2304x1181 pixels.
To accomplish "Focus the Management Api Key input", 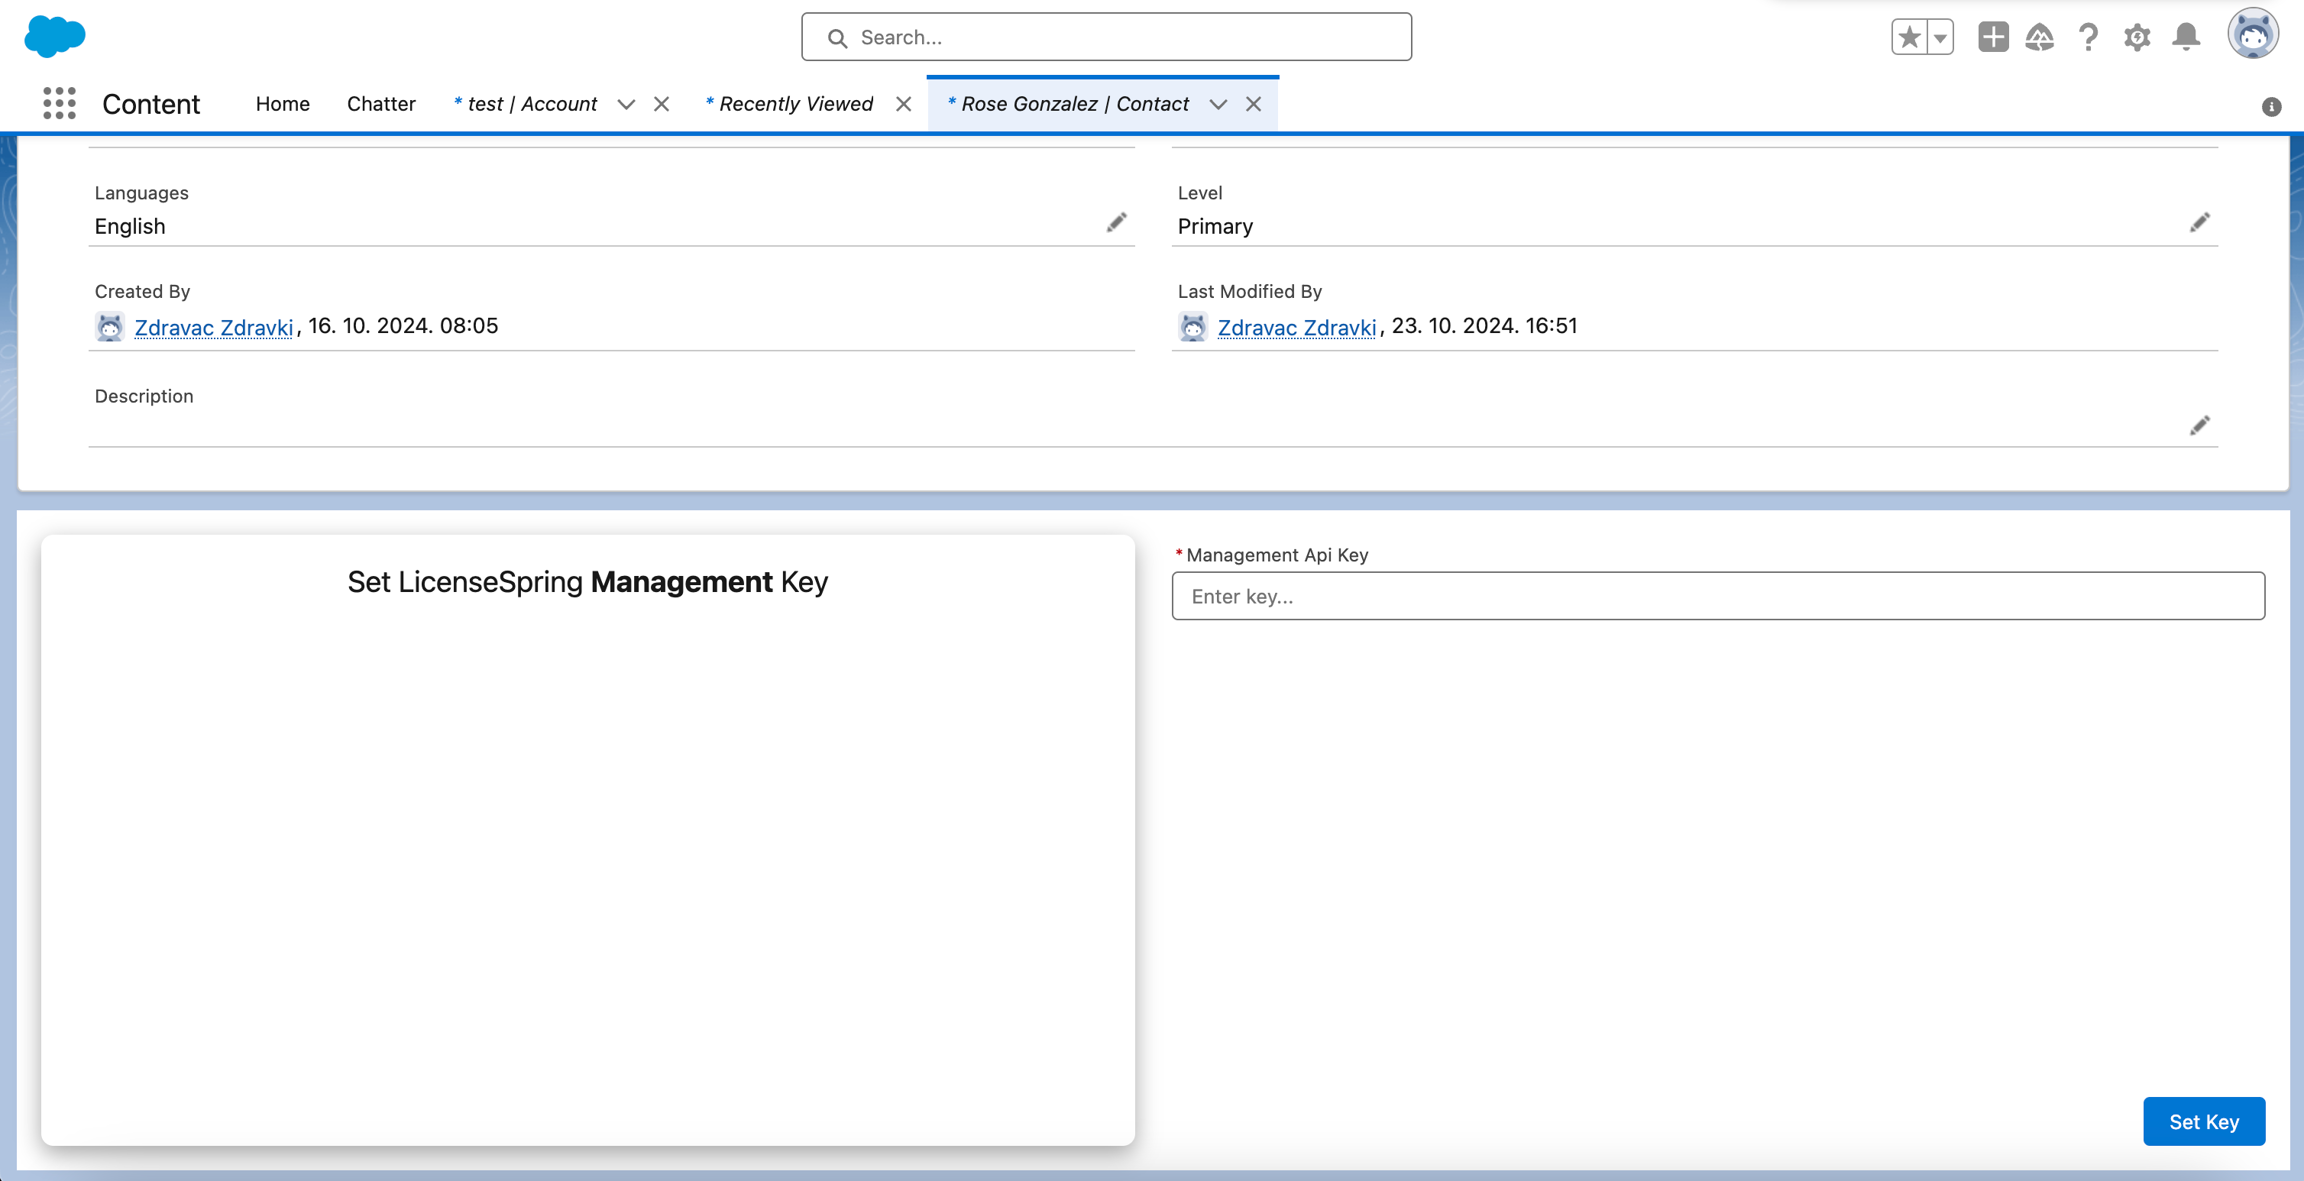I will pyautogui.click(x=1717, y=596).
